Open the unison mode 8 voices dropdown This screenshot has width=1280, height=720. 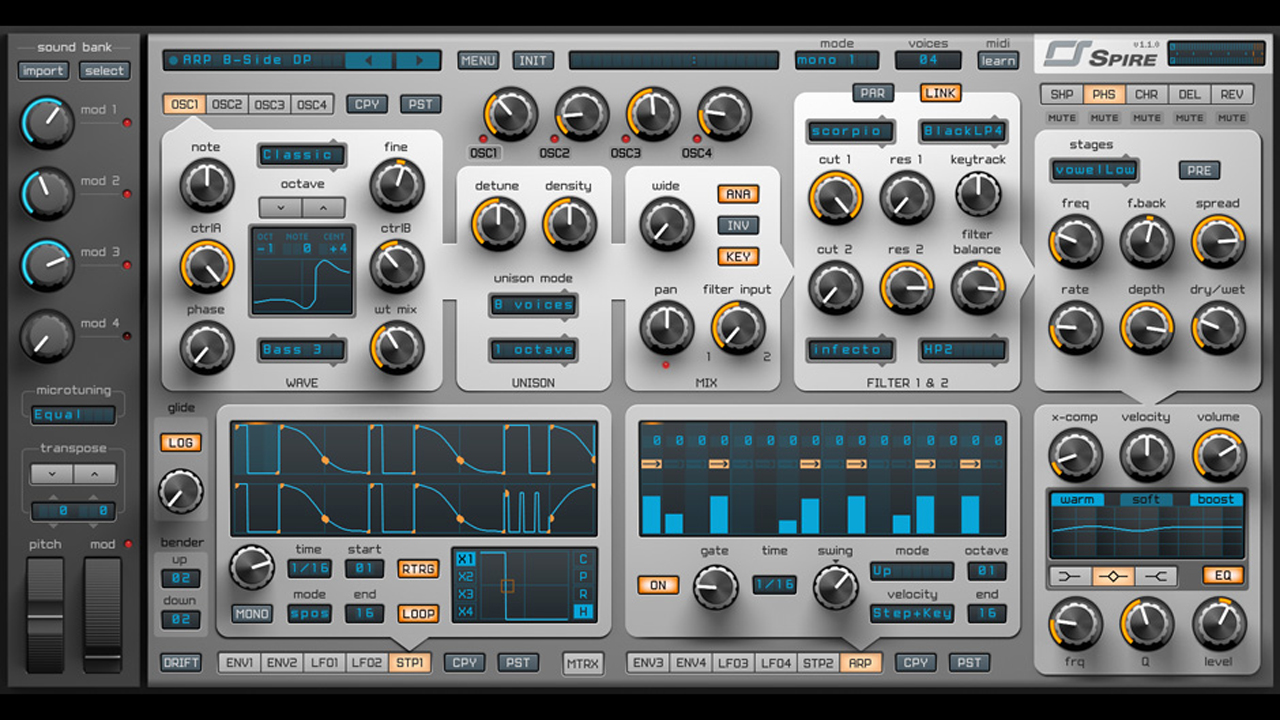pyautogui.click(x=533, y=305)
